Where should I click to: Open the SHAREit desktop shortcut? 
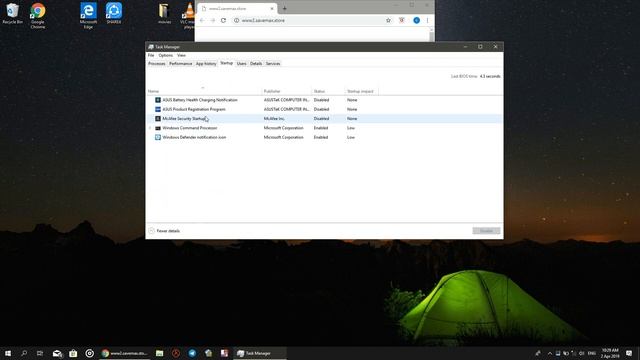113,13
